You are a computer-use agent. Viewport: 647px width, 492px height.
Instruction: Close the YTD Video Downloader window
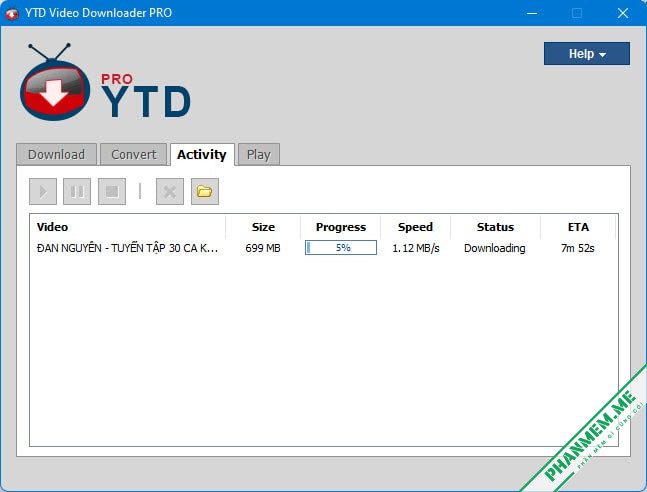pyautogui.click(x=623, y=13)
